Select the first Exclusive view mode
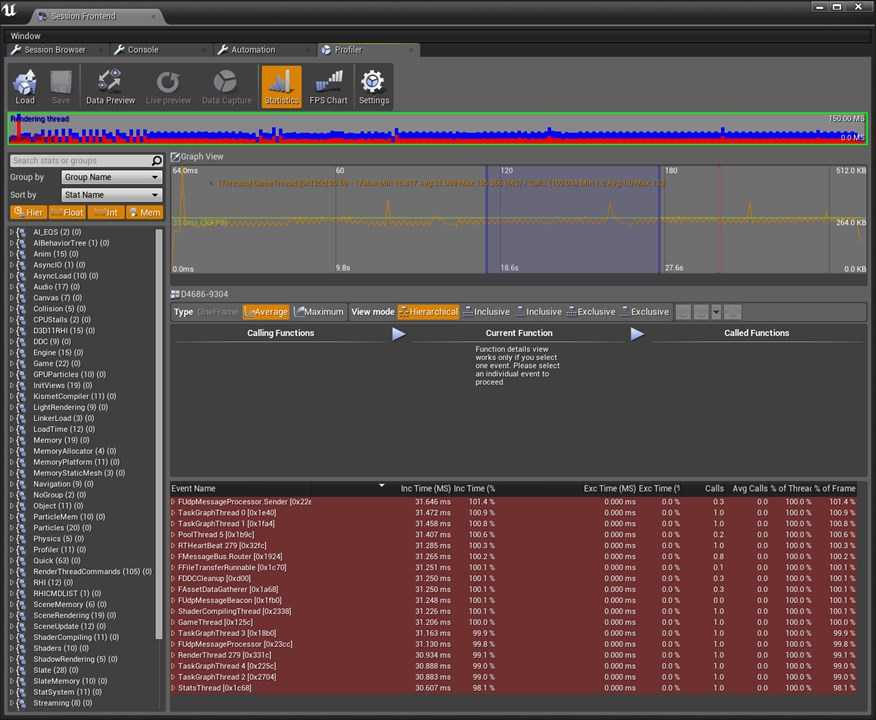The width and height of the screenshot is (876, 720). [591, 312]
